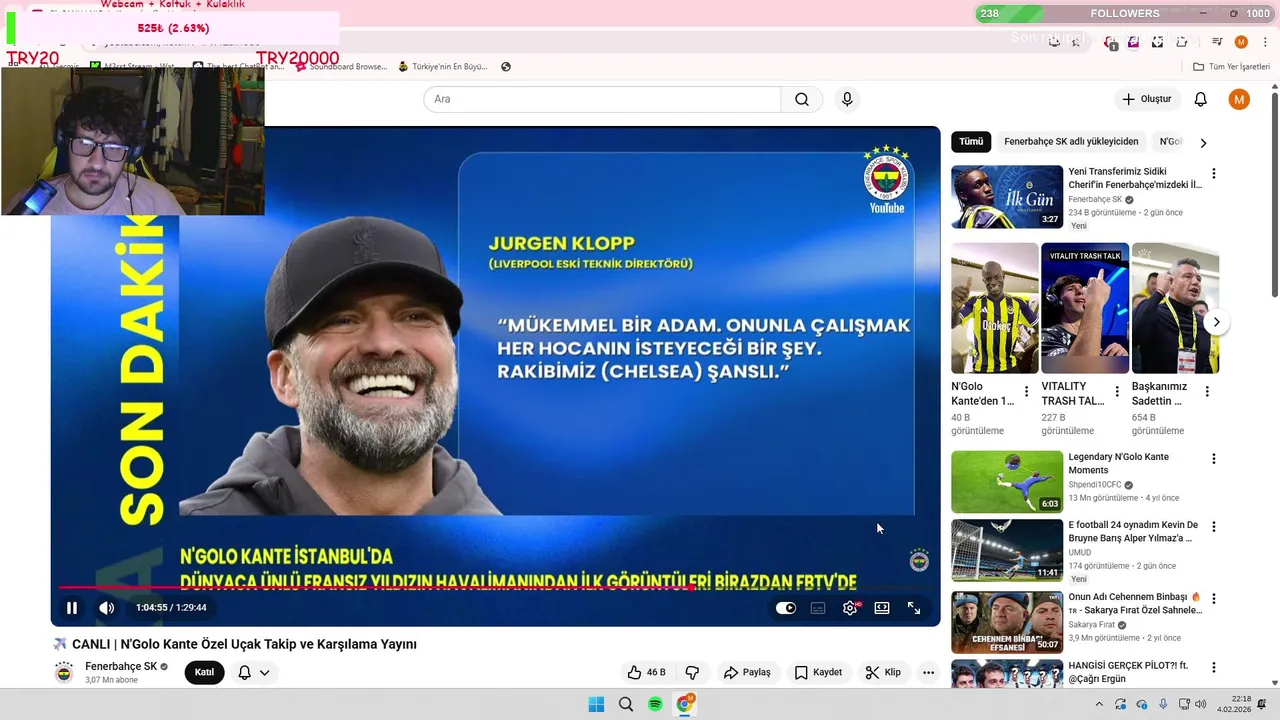This screenshot has width=1280, height=720.
Task: Create a clip with Klip button
Action: [x=883, y=672]
